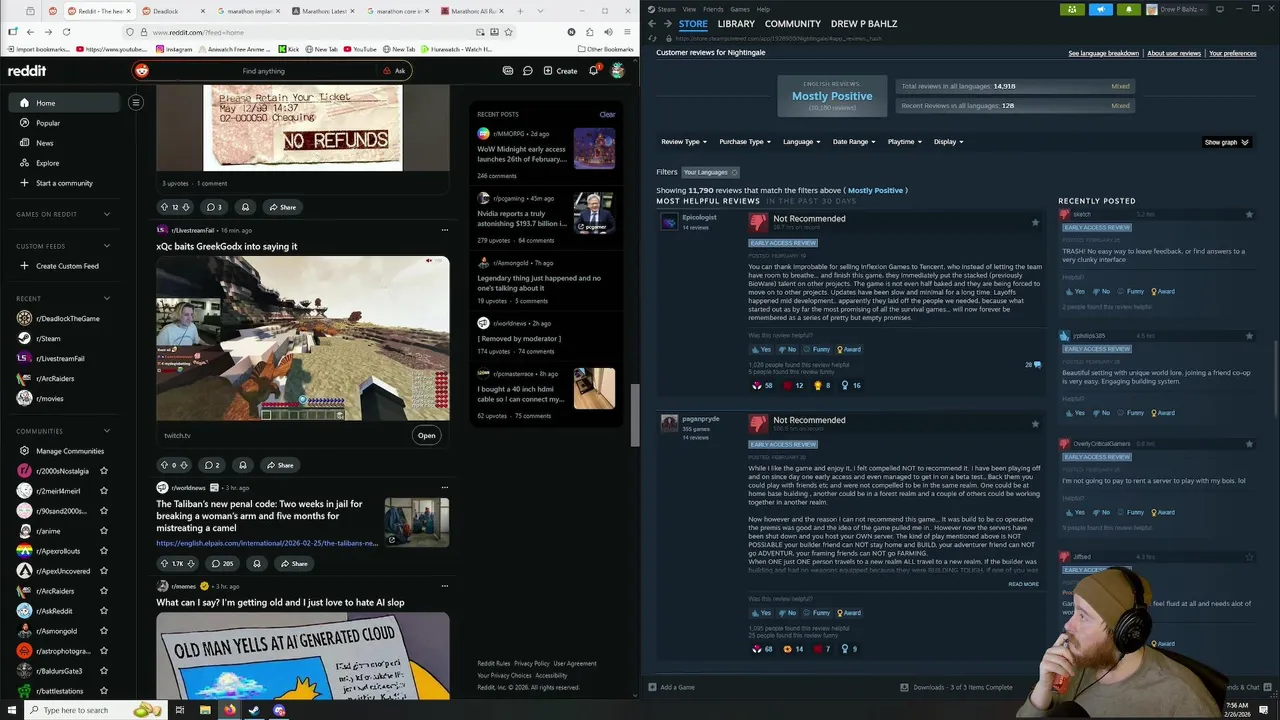Click Steam friends green icon
Image resolution: width=1280 pixels, height=720 pixels.
tap(1072, 9)
